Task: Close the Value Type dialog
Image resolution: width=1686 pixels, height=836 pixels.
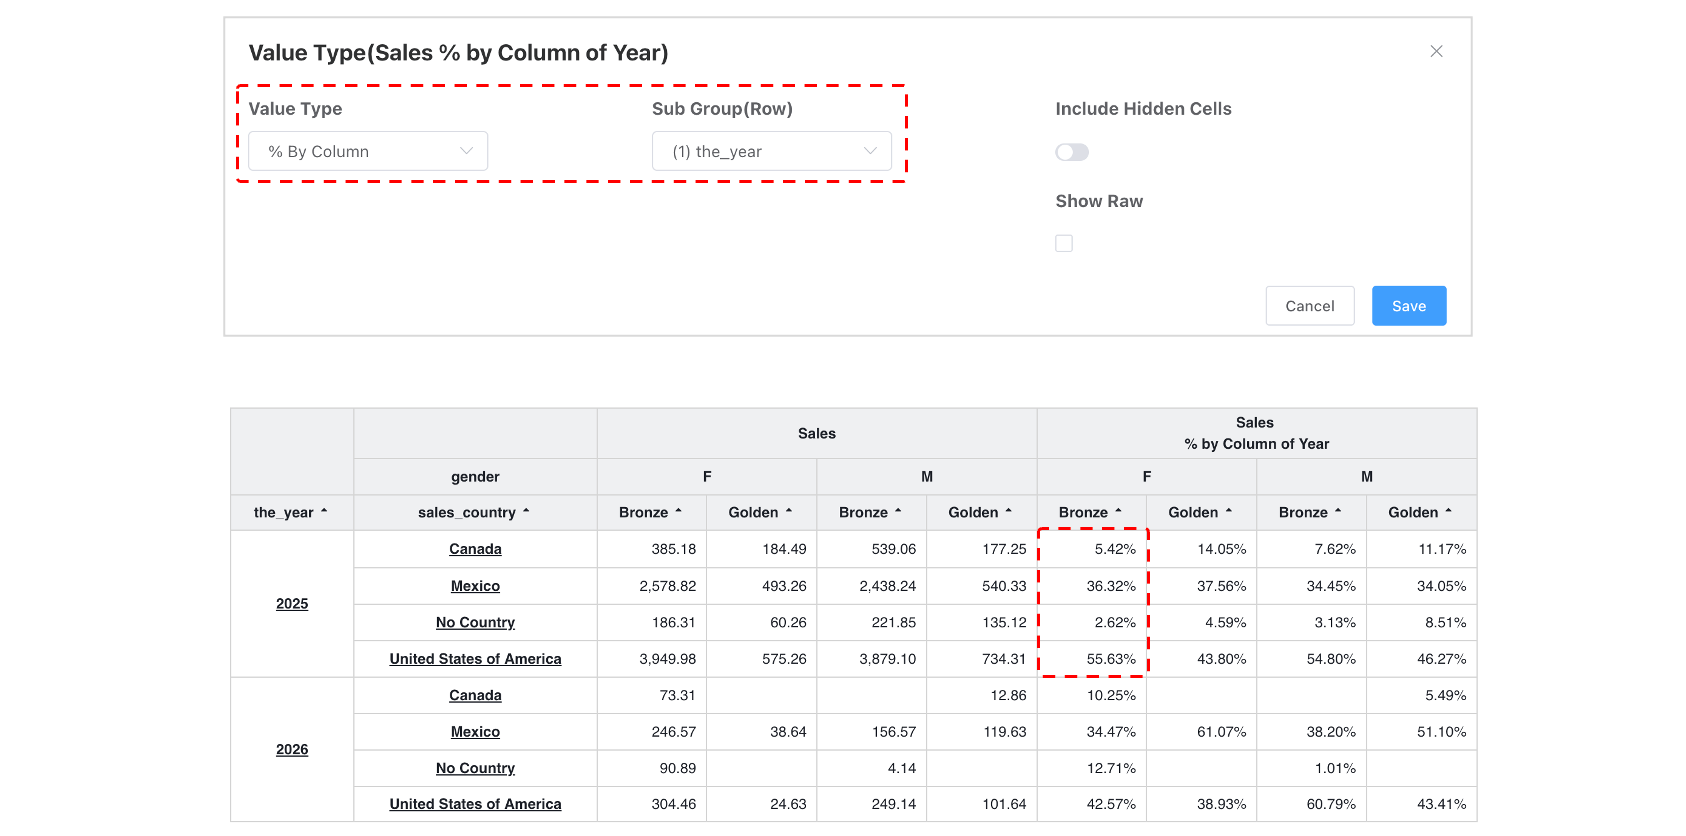Action: click(x=1436, y=51)
